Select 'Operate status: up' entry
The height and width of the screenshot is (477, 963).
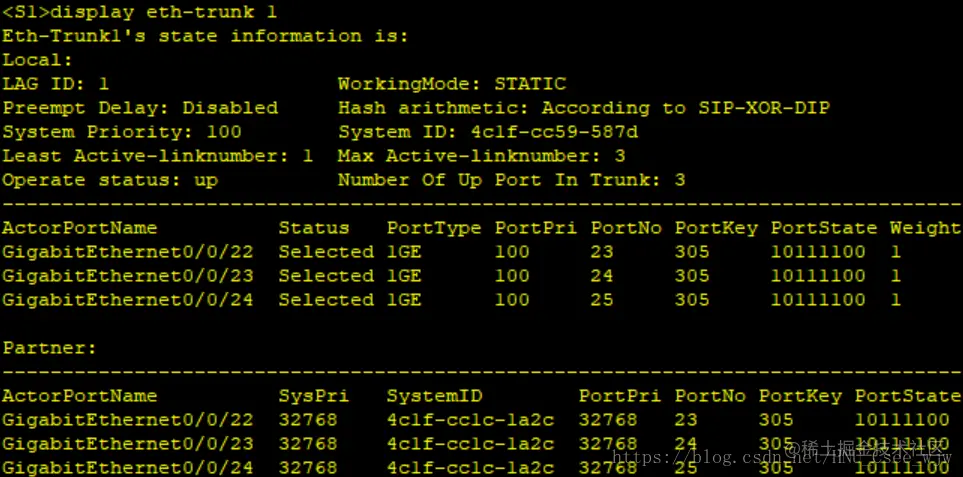pyautogui.click(x=110, y=180)
